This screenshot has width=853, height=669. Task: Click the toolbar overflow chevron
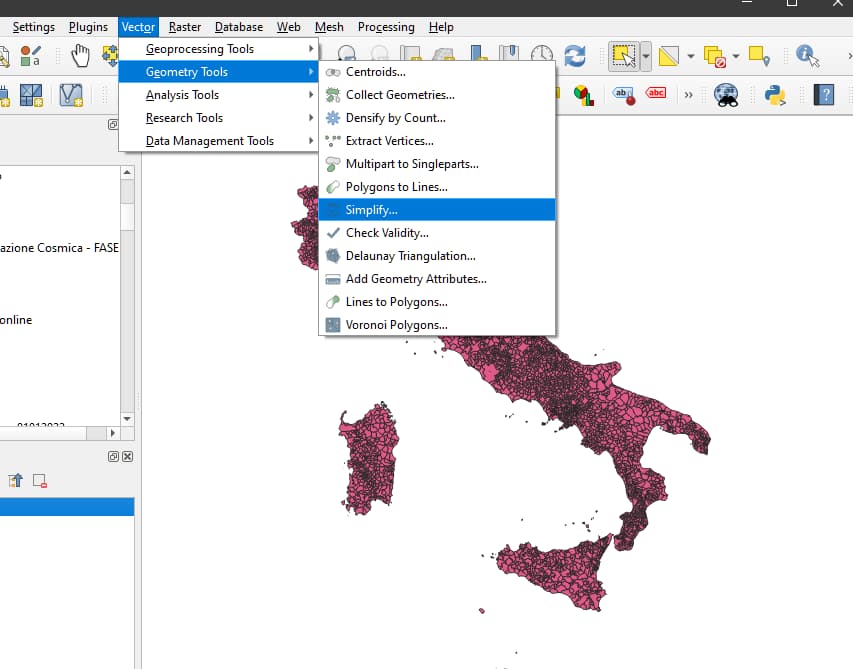point(687,93)
